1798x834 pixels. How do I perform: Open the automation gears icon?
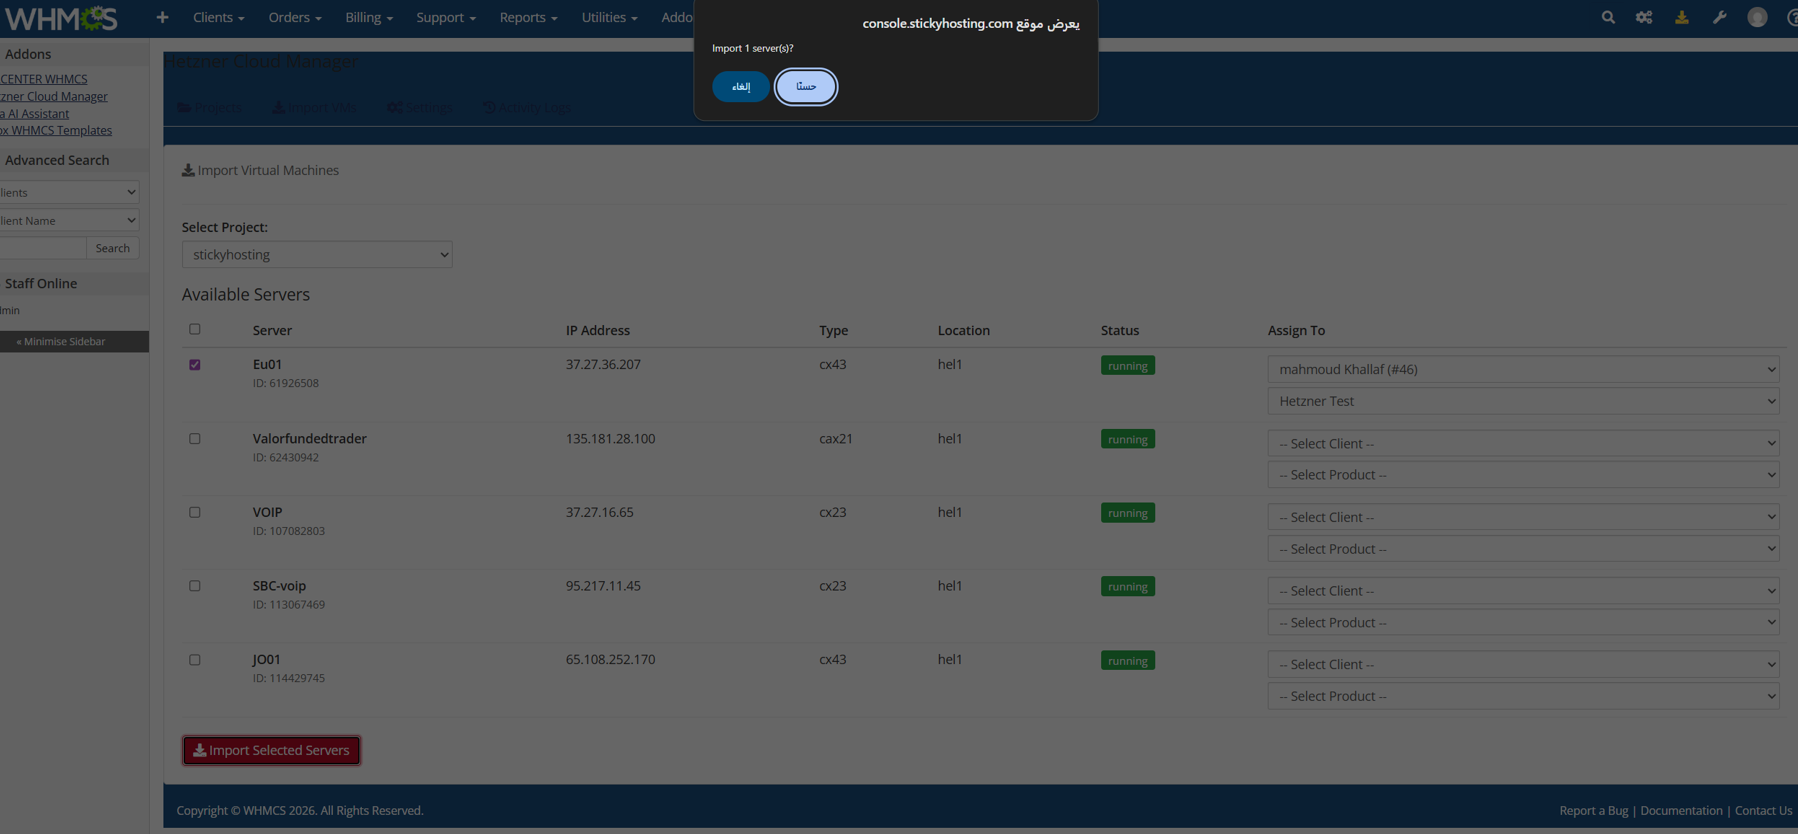(1644, 17)
